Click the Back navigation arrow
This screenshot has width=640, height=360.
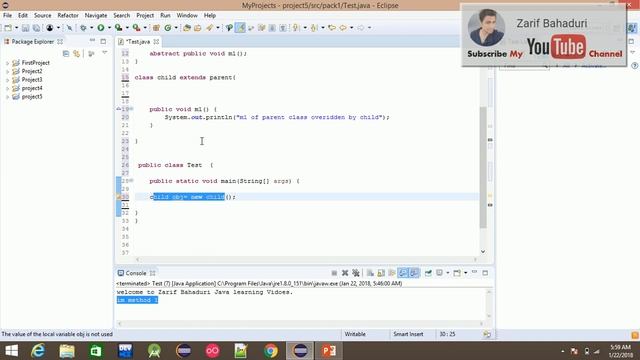[343, 28]
